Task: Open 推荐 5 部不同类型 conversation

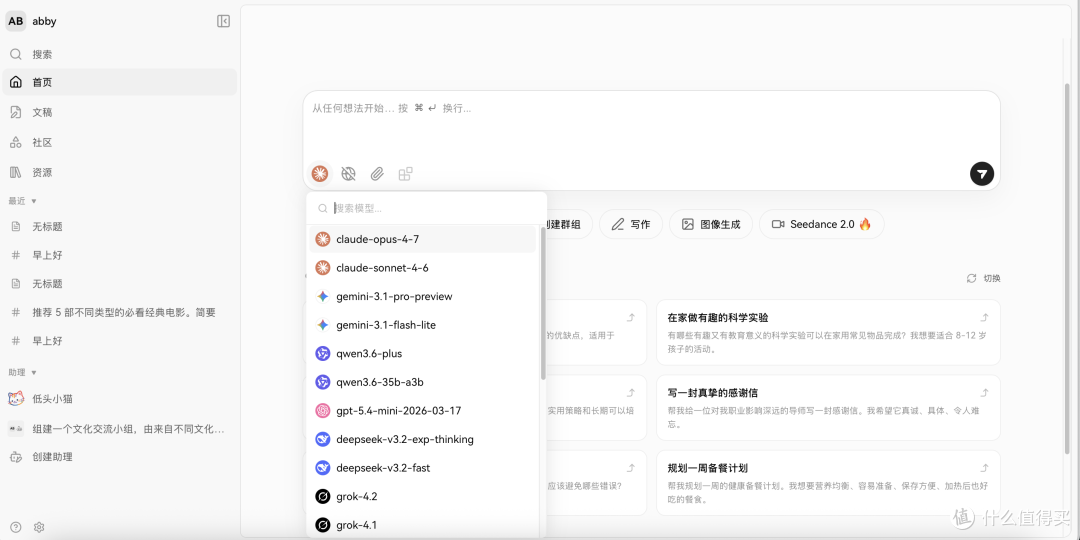Action: coord(120,312)
